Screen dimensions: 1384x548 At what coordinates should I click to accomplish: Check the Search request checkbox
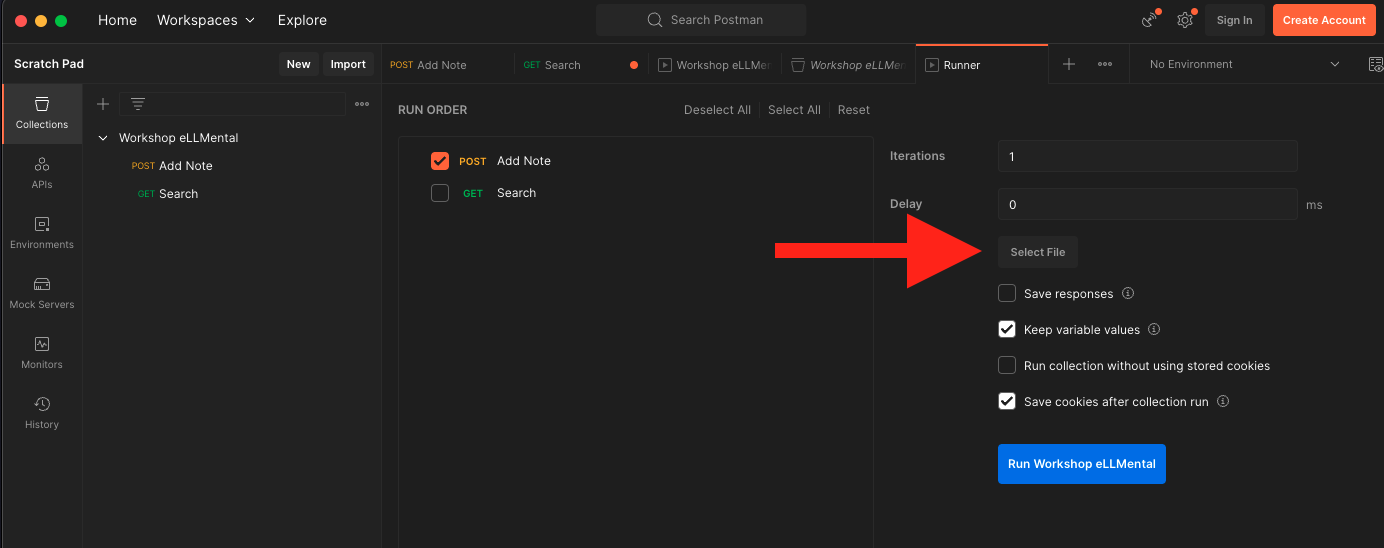click(x=440, y=193)
